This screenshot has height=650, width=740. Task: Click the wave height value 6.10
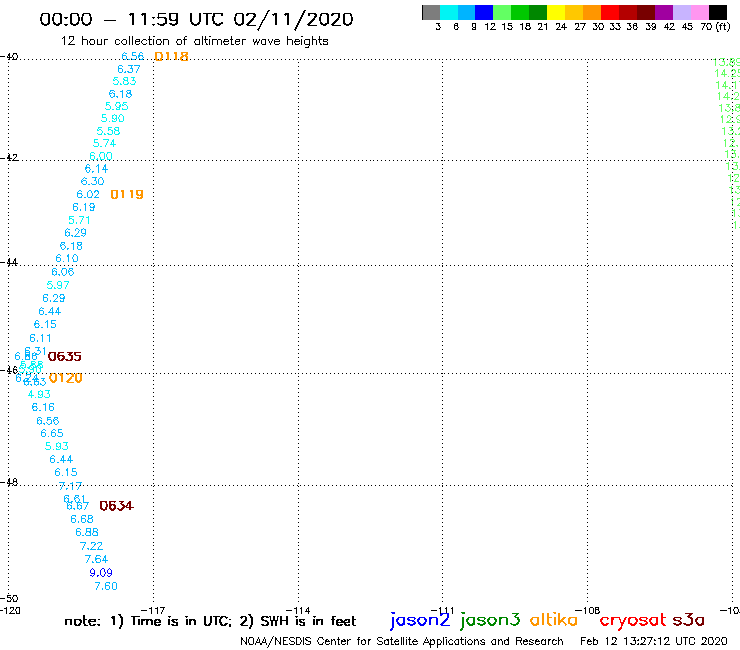67,259
